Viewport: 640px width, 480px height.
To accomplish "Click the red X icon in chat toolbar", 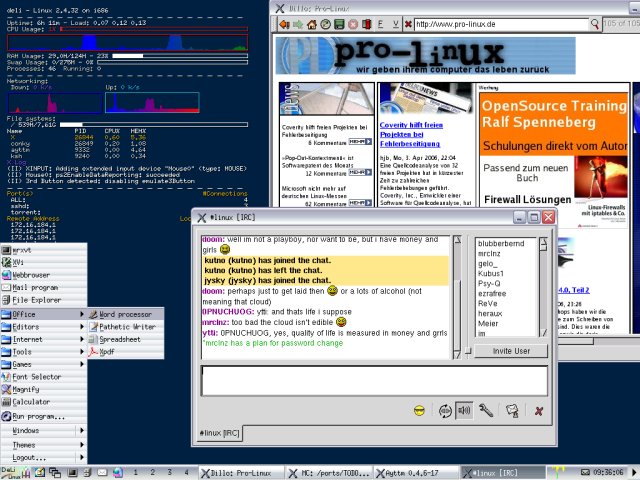I will [539, 410].
